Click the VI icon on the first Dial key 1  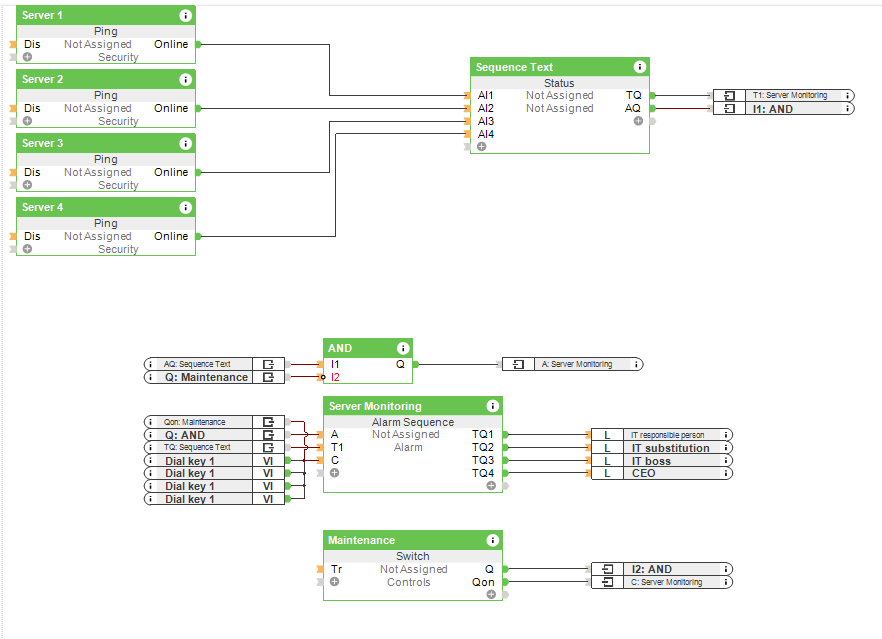[267, 459]
